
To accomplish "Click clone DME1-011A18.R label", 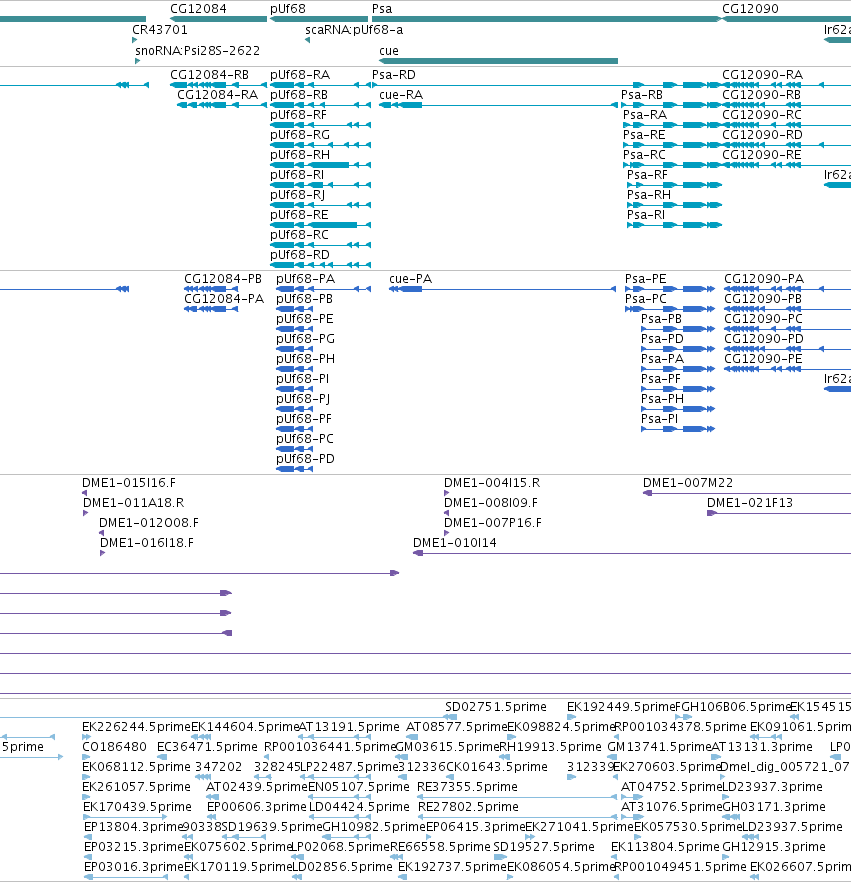I will pyautogui.click(x=134, y=503).
